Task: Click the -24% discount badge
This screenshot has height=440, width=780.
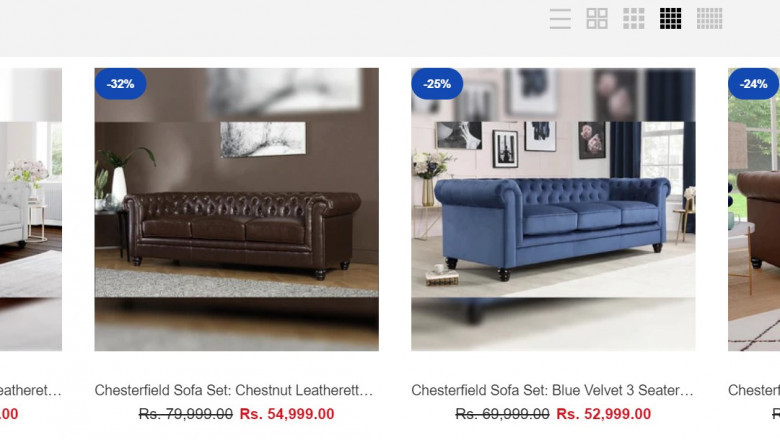Action: click(x=754, y=84)
